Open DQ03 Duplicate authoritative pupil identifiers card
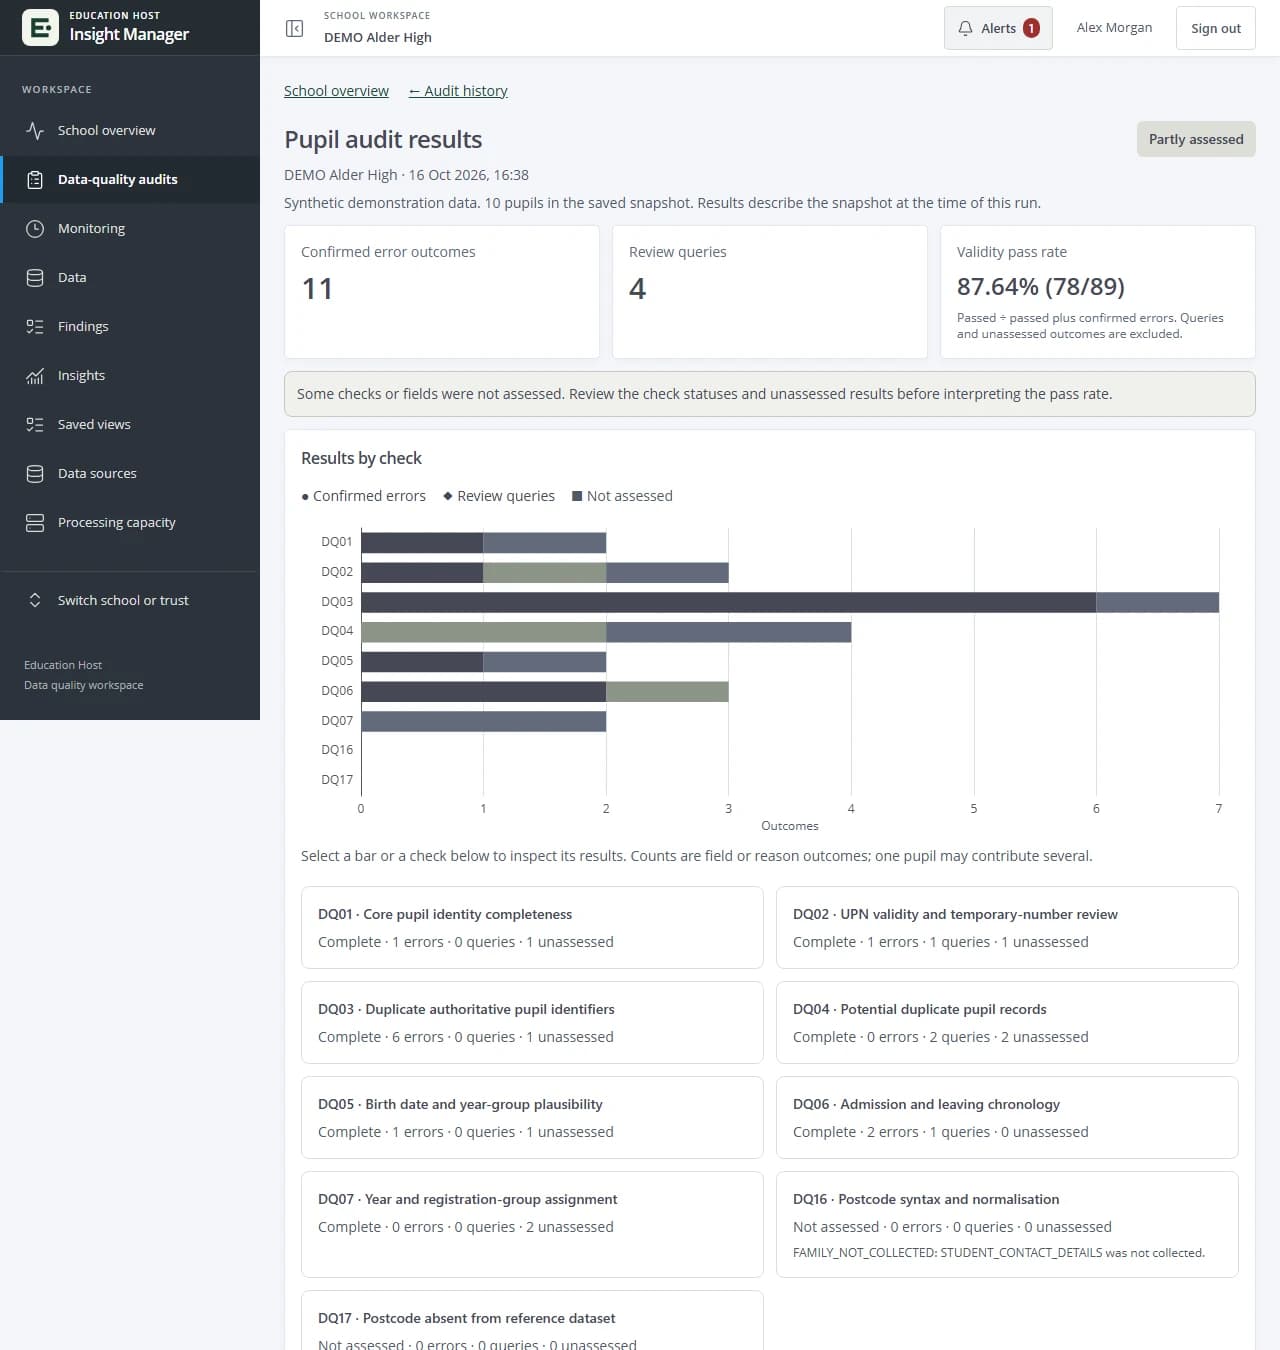 click(x=532, y=1022)
